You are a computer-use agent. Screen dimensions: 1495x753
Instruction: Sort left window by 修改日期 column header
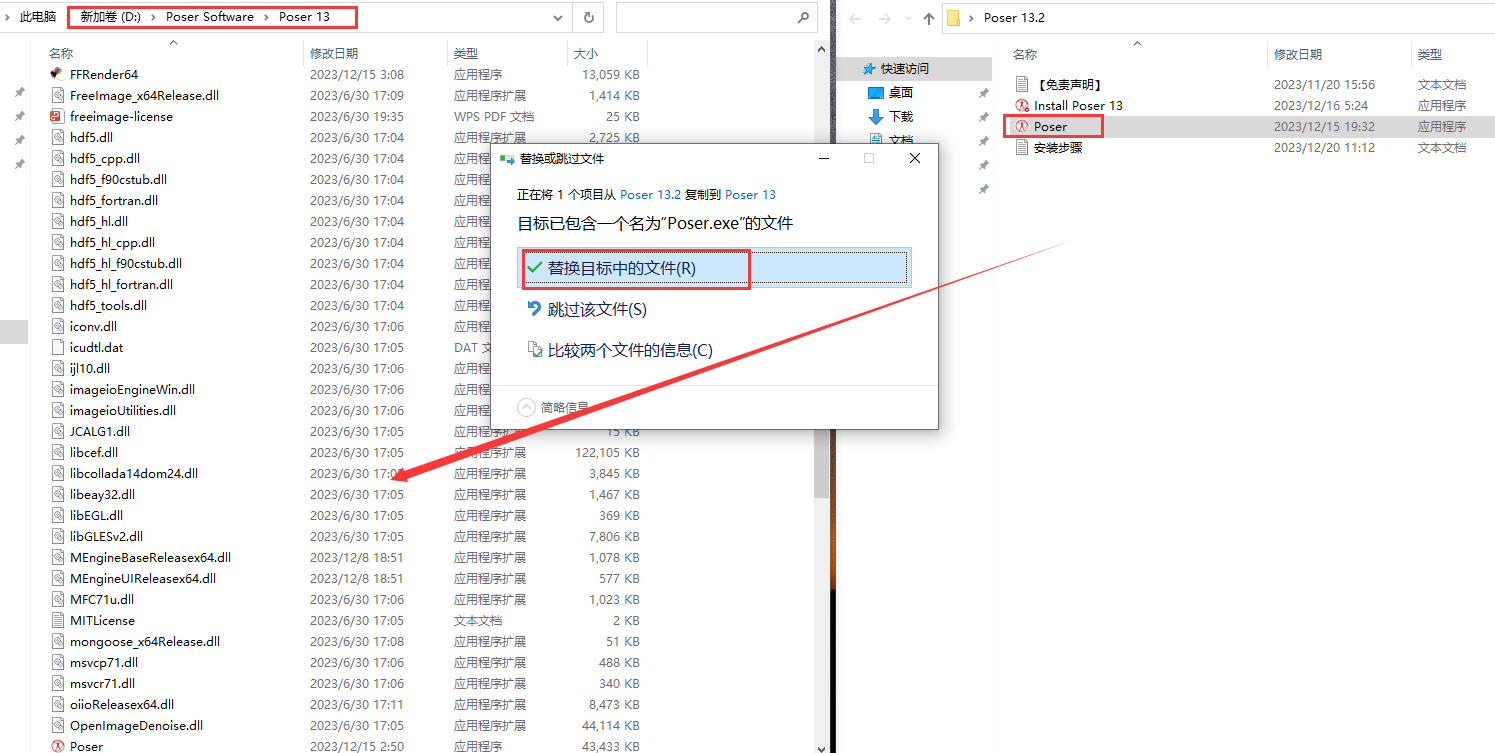pyautogui.click(x=334, y=54)
